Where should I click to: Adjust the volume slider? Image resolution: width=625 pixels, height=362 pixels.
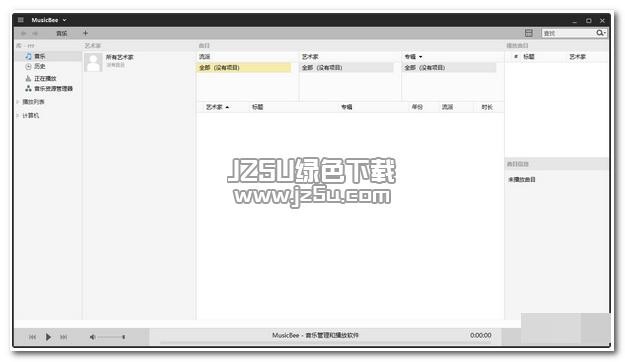pyautogui.click(x=112, y=337)
